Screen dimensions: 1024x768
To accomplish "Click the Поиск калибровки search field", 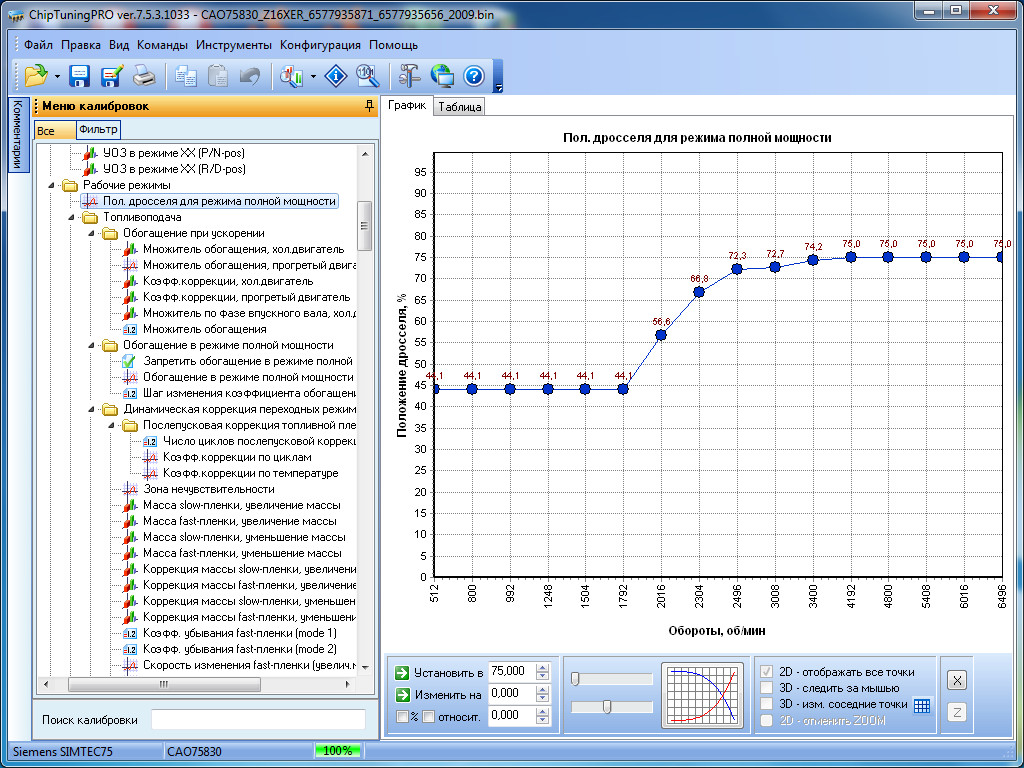I will (x=258, y=720).
